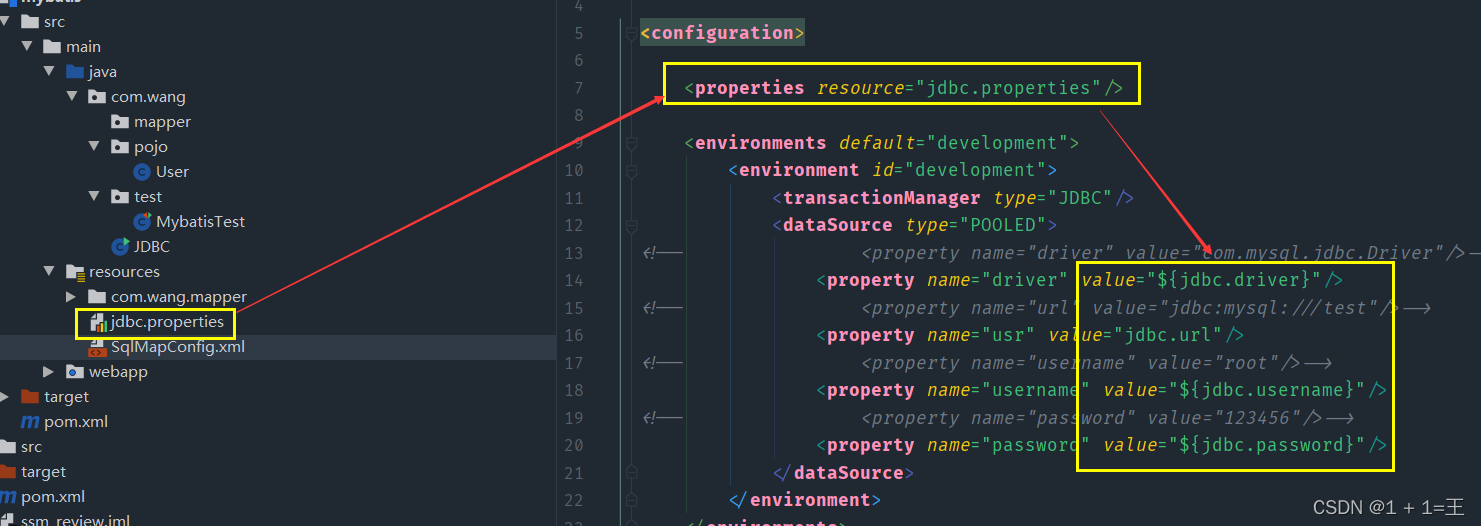Click the blue java source folder icon
Image resolution: width=1481 pixels, height=526 pixels.
tap(74, 71)
